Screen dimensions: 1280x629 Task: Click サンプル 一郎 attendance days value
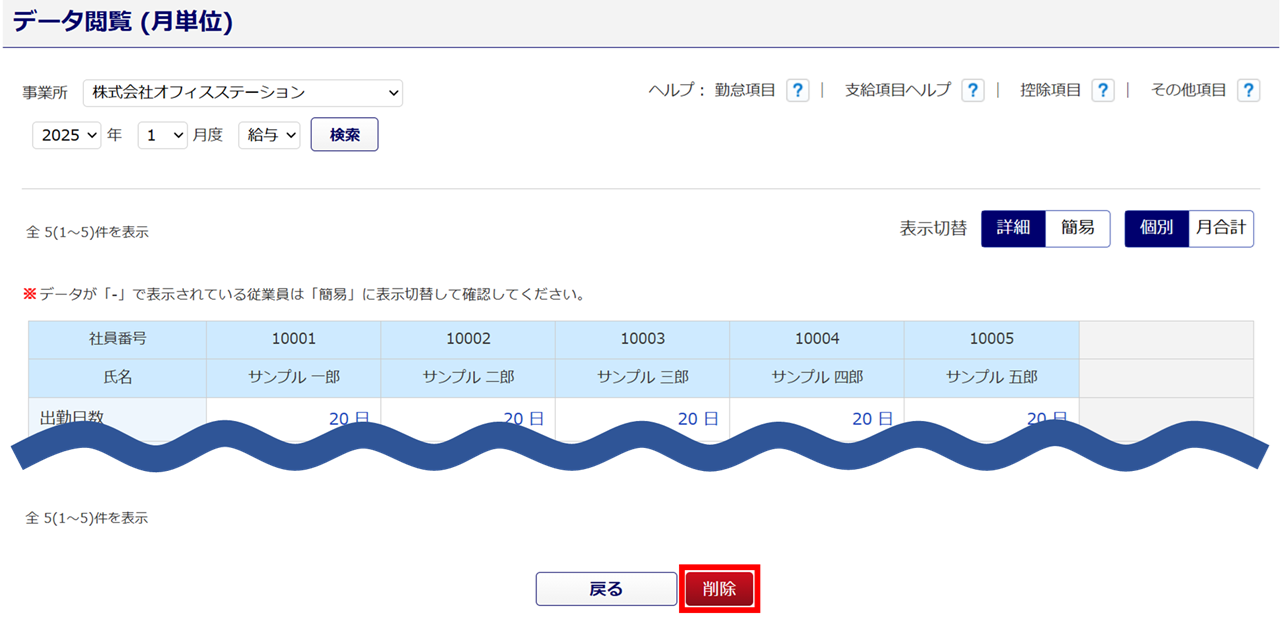click(349, 419)
